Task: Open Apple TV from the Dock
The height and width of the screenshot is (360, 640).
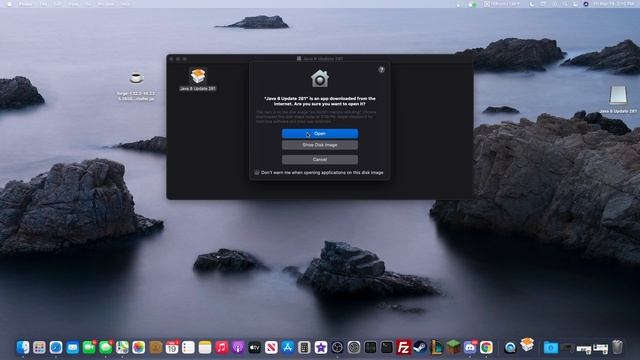Action: [255, 347]
